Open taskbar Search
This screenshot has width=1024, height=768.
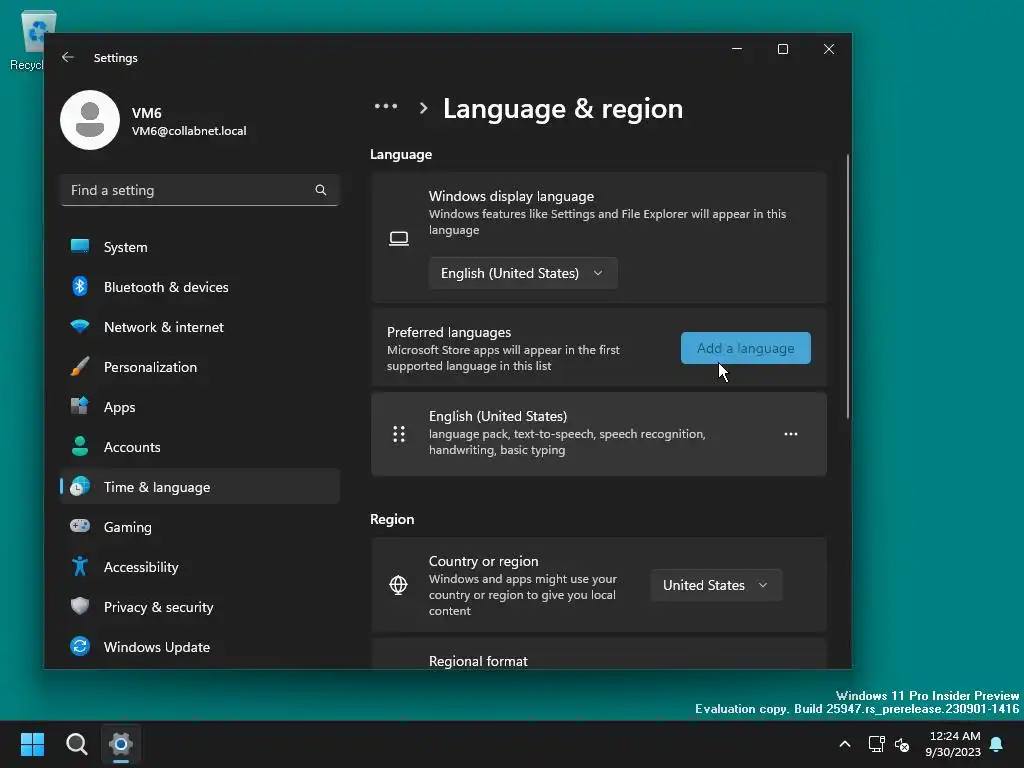(x=76, y=744)
